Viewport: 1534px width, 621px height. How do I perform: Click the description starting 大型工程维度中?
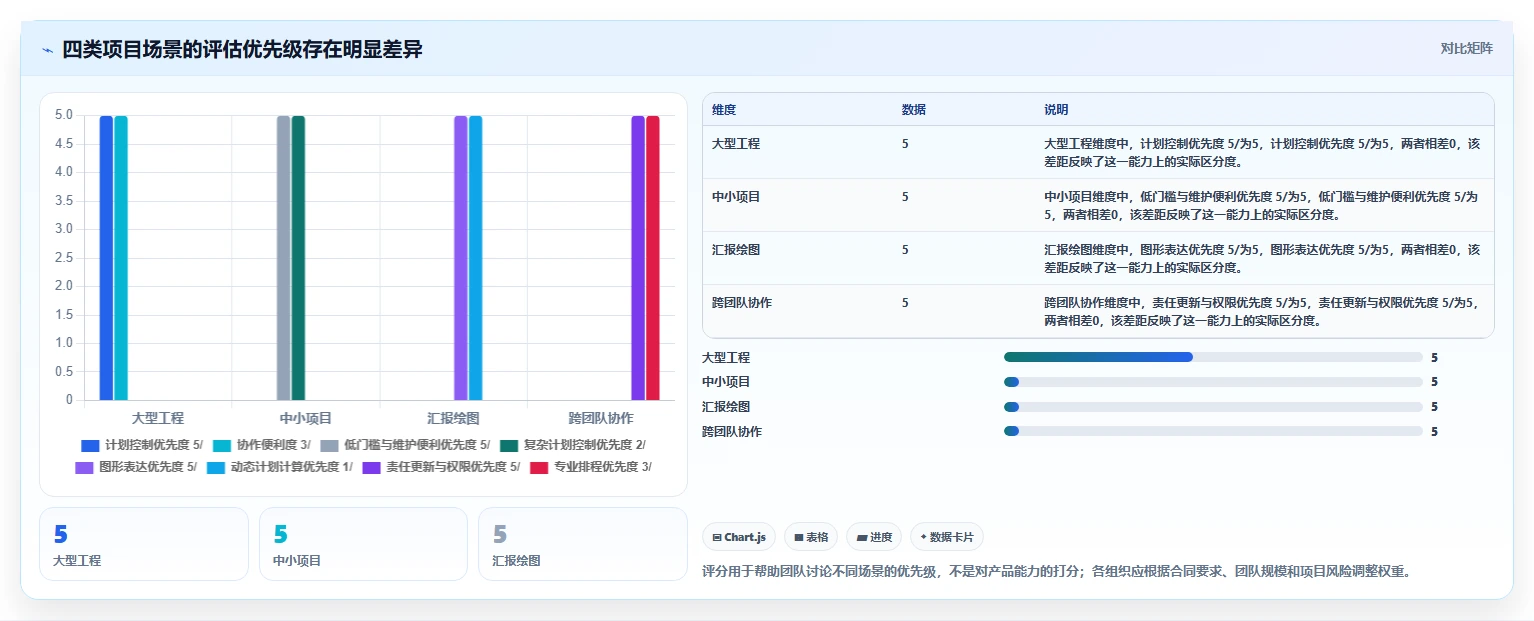pyautogui.click(x=1262, y=152)
